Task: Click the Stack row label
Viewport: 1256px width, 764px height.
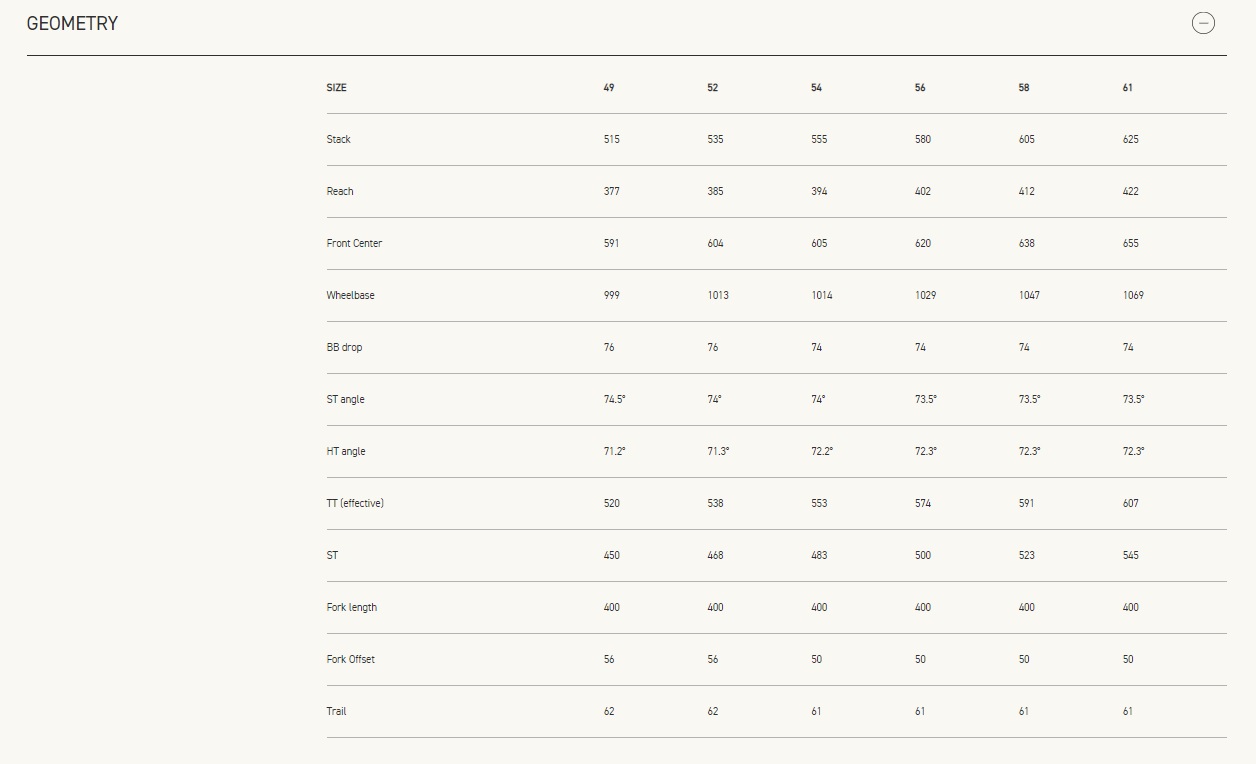Action: 339,140
